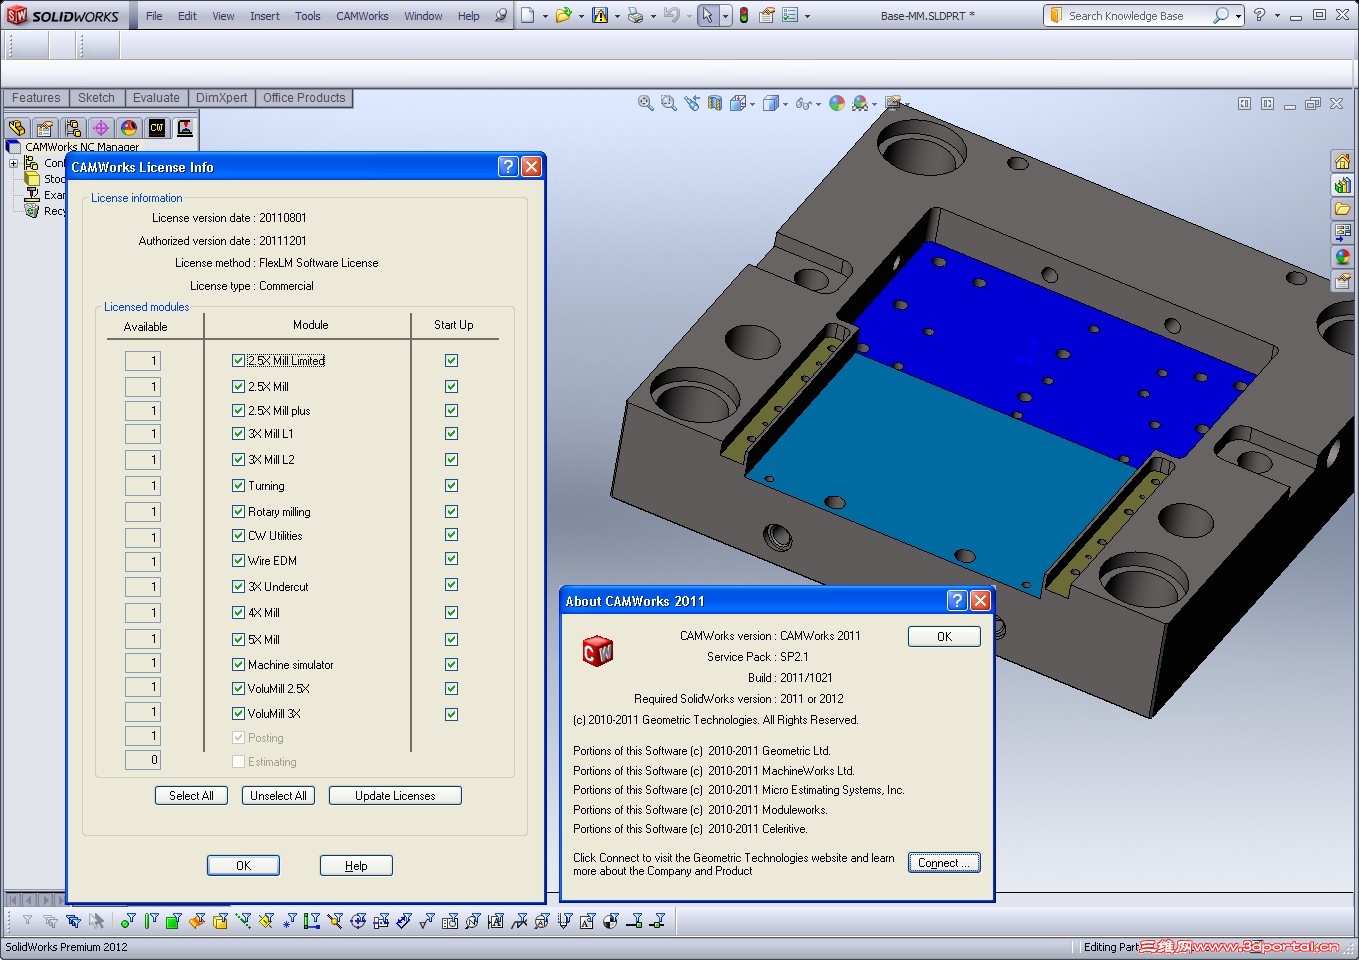Image resolution: width=1359 pixels, height=960 pixels.
Task: Open the PropertyManager tab icon
Action: point(45,128)
